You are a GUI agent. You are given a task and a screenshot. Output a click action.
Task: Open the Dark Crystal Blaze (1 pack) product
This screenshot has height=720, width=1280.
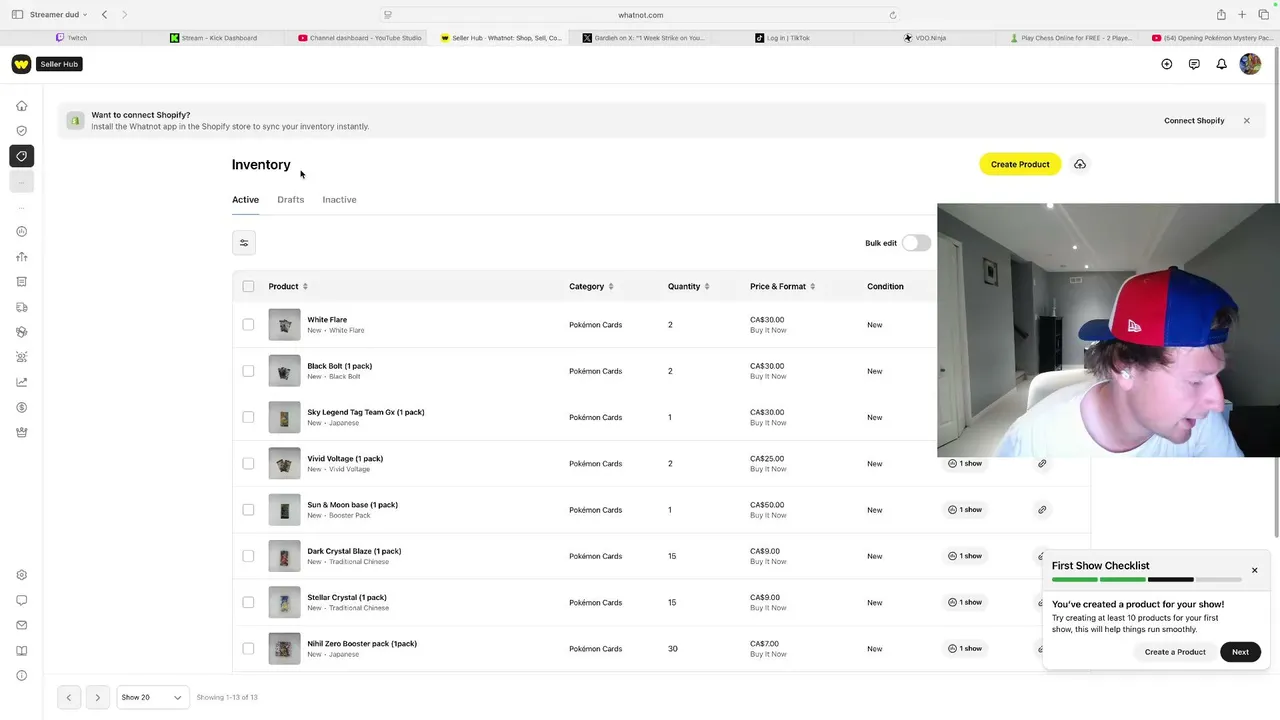(x=354, y=551)
